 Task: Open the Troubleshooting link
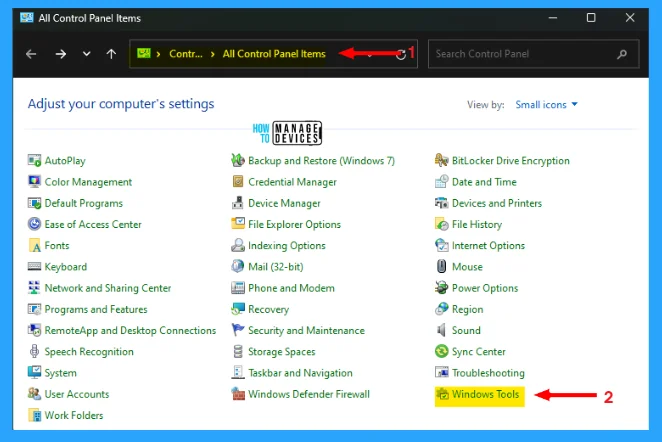488,373
